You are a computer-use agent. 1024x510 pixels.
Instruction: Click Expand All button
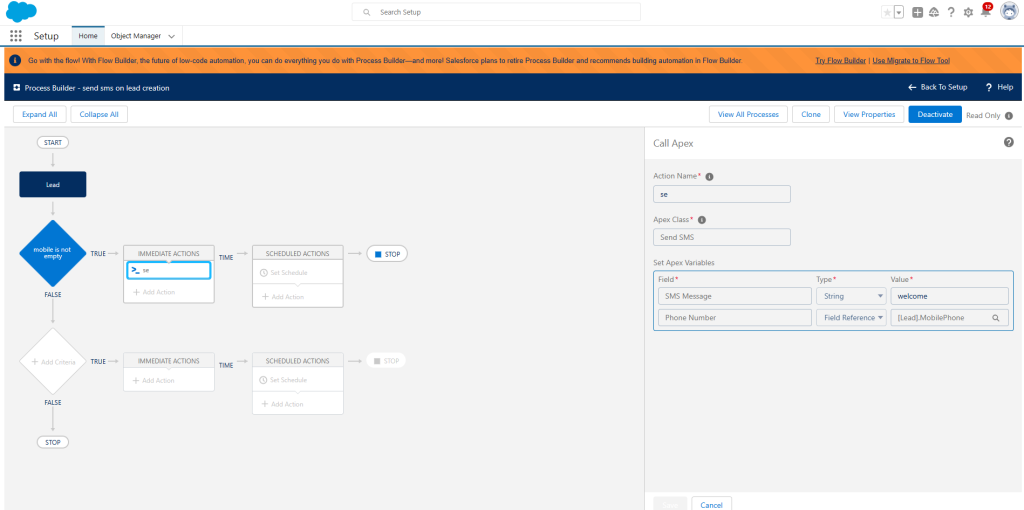[x=40, y=114]
